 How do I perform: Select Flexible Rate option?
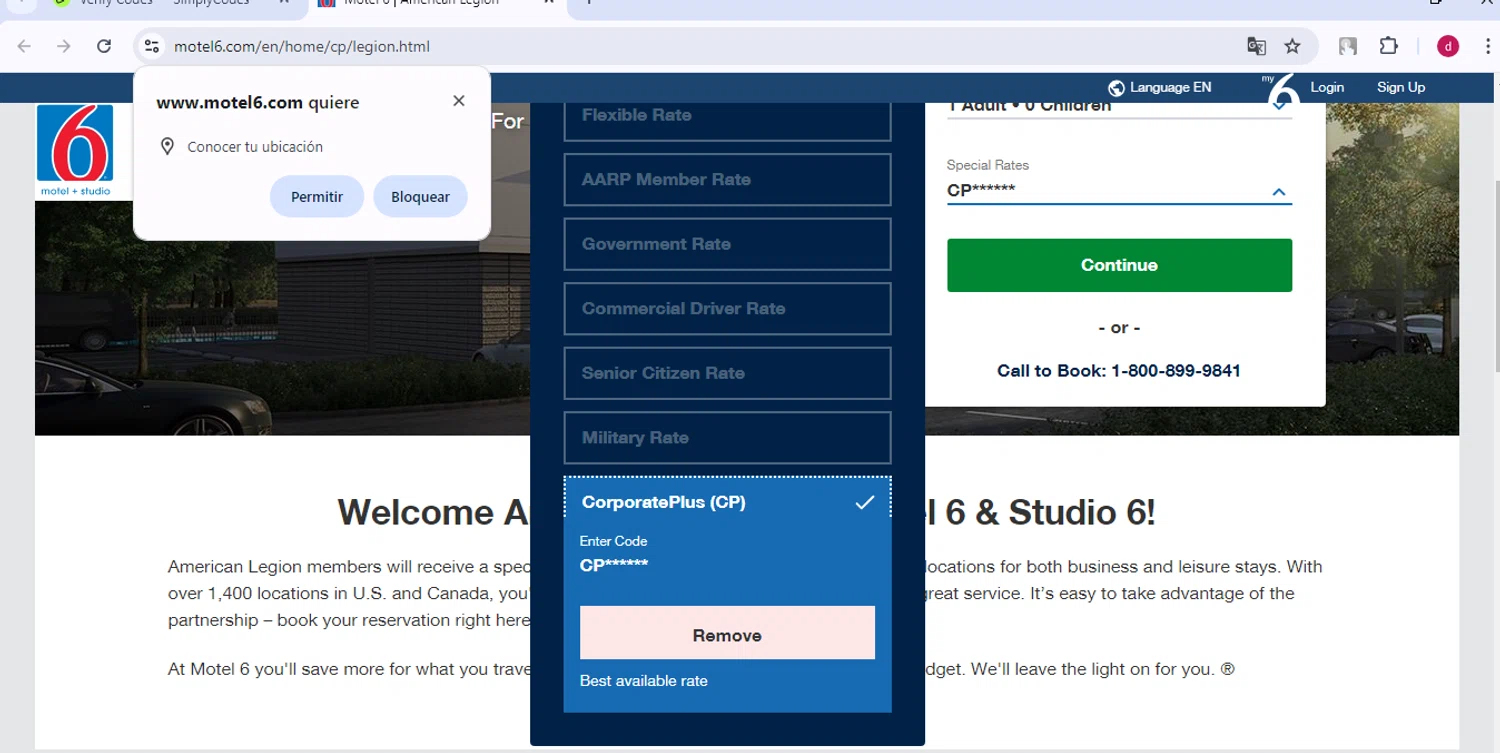click(727, 118)
